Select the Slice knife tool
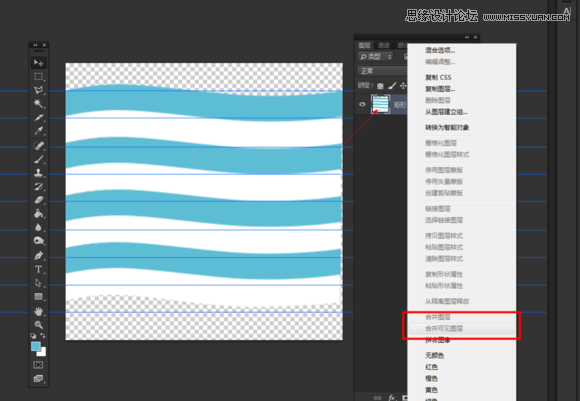The width and height of the screenshot is (580, 401). tap(38, 118)
